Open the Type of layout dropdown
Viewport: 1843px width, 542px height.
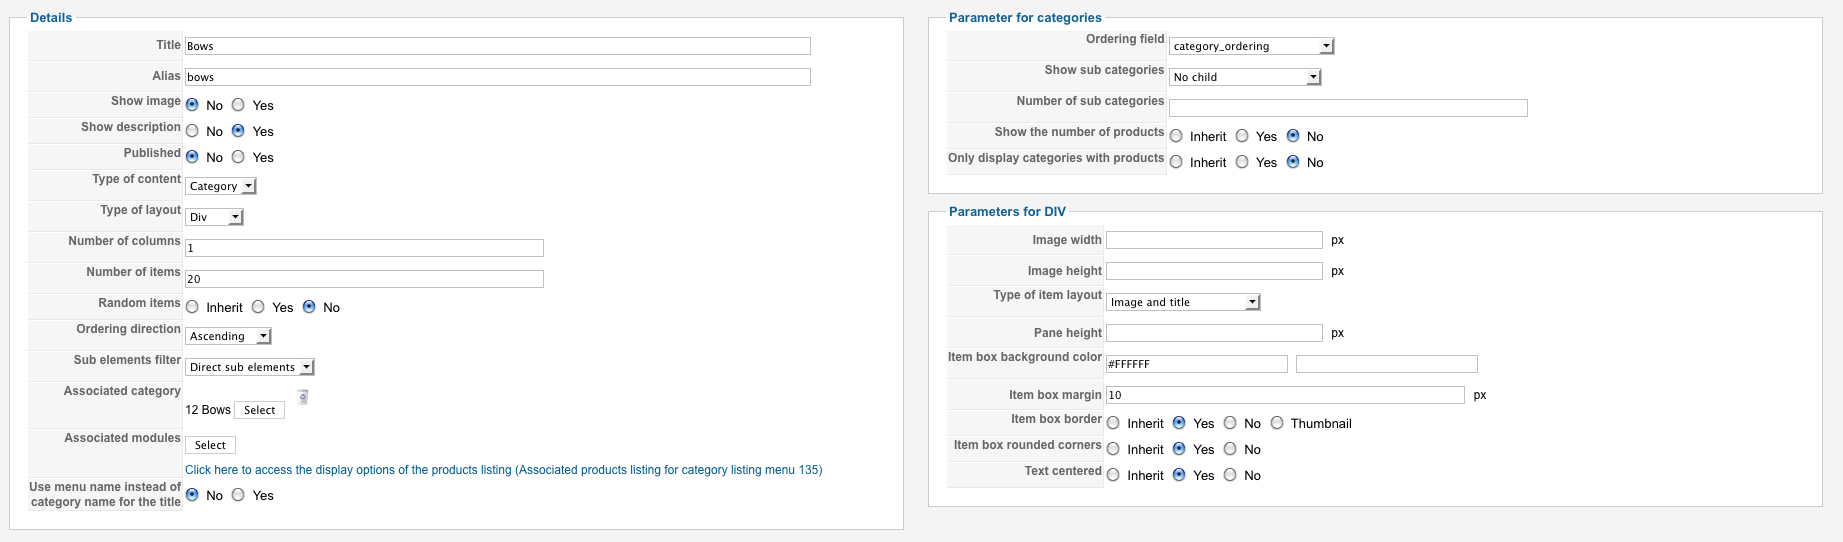(x=215, y=217)
